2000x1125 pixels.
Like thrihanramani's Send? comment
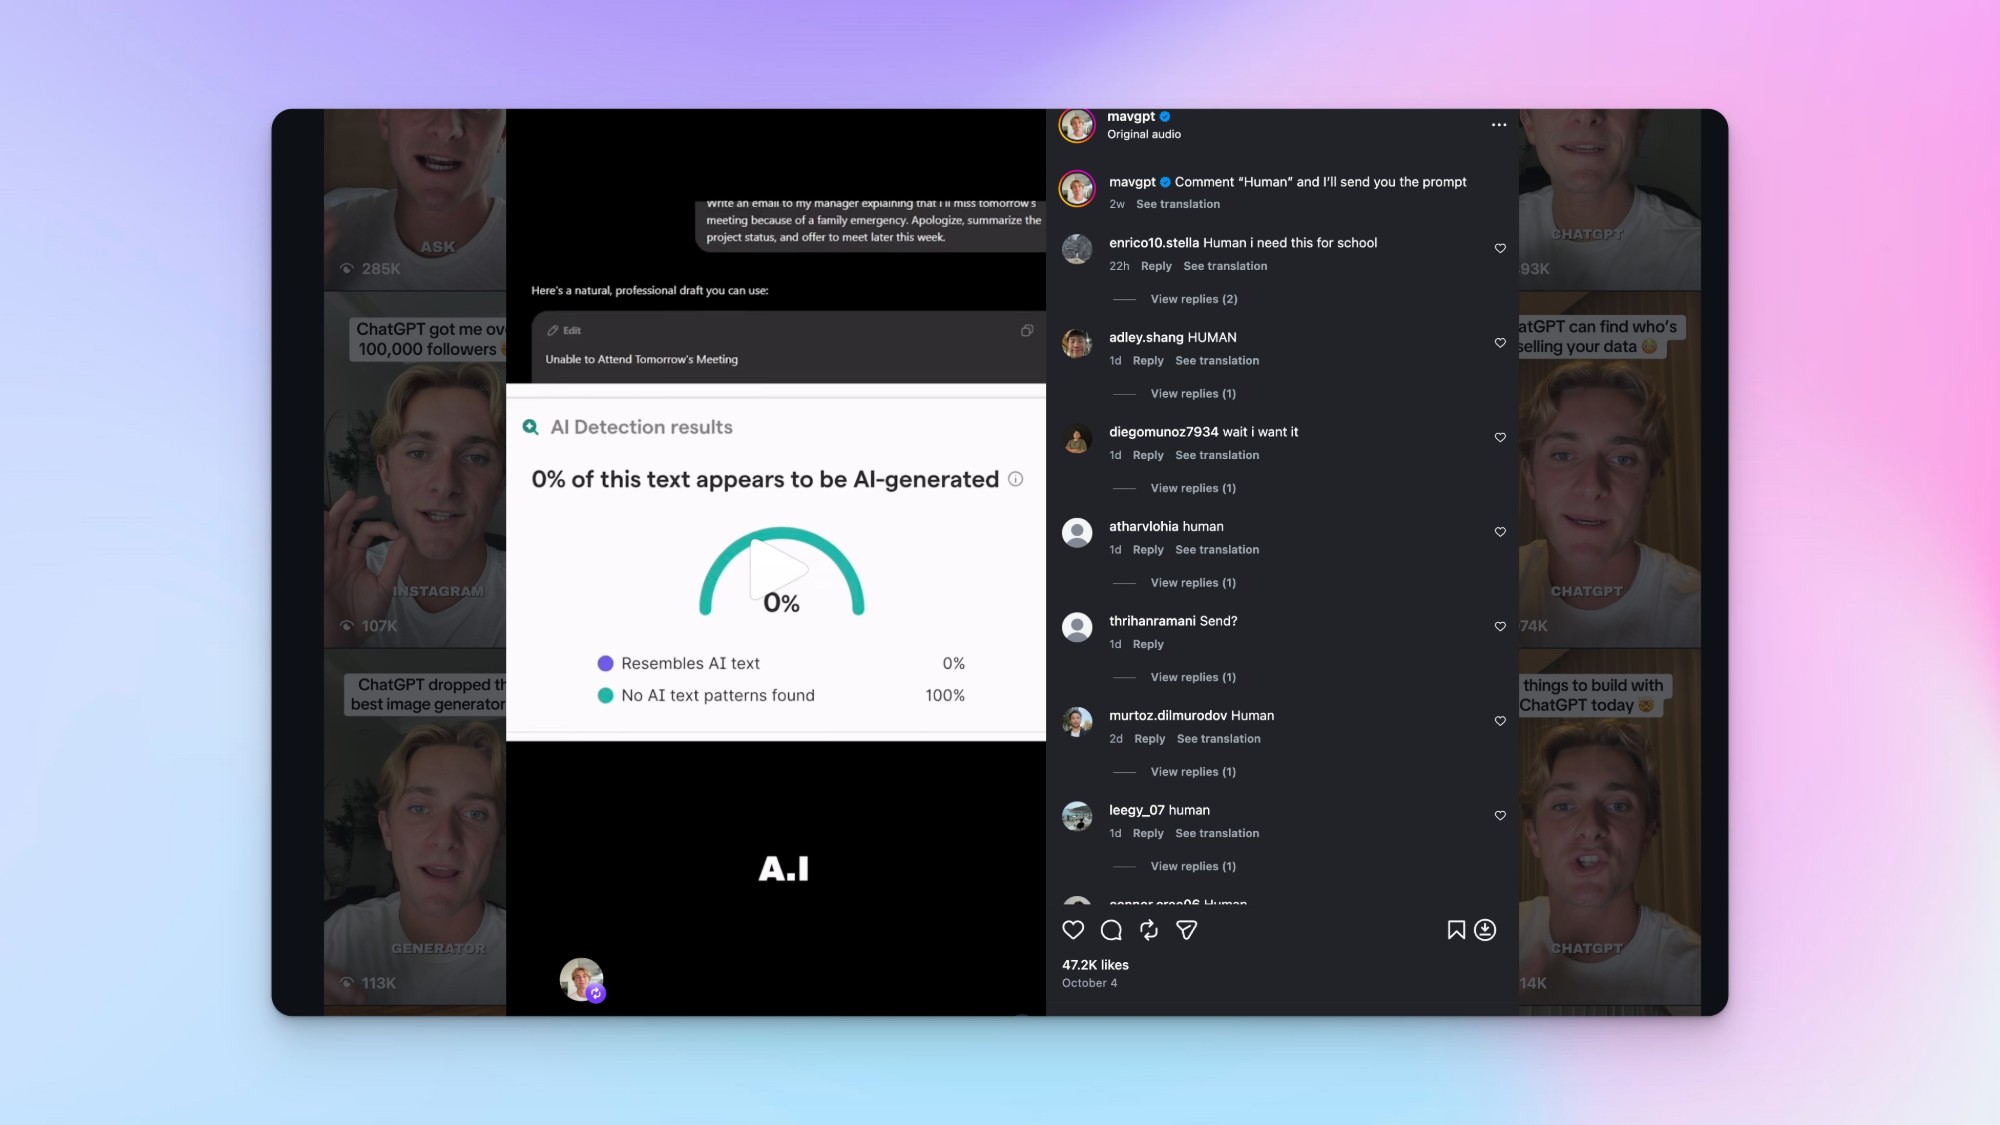(1500, 626)
